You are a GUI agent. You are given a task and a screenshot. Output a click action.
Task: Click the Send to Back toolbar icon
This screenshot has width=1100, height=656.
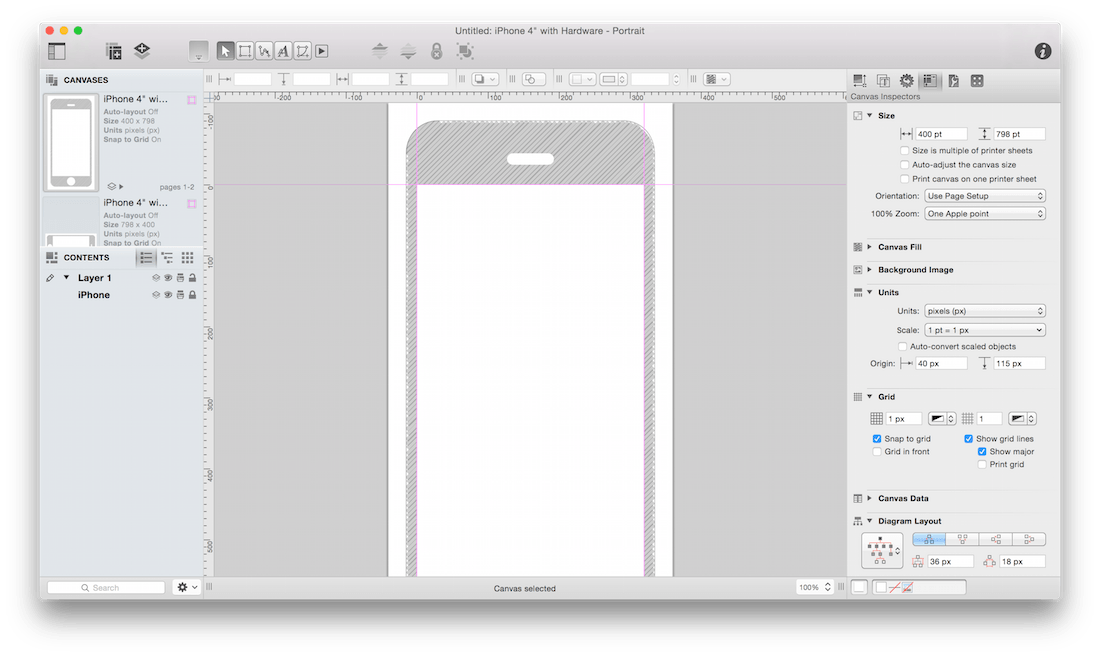pyautogui.click(x=408, y=51)
